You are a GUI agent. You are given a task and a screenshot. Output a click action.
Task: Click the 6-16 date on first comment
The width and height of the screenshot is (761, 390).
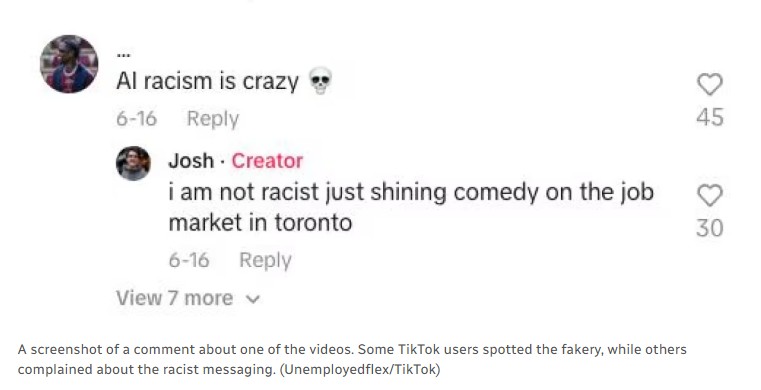tap(136, 118)
